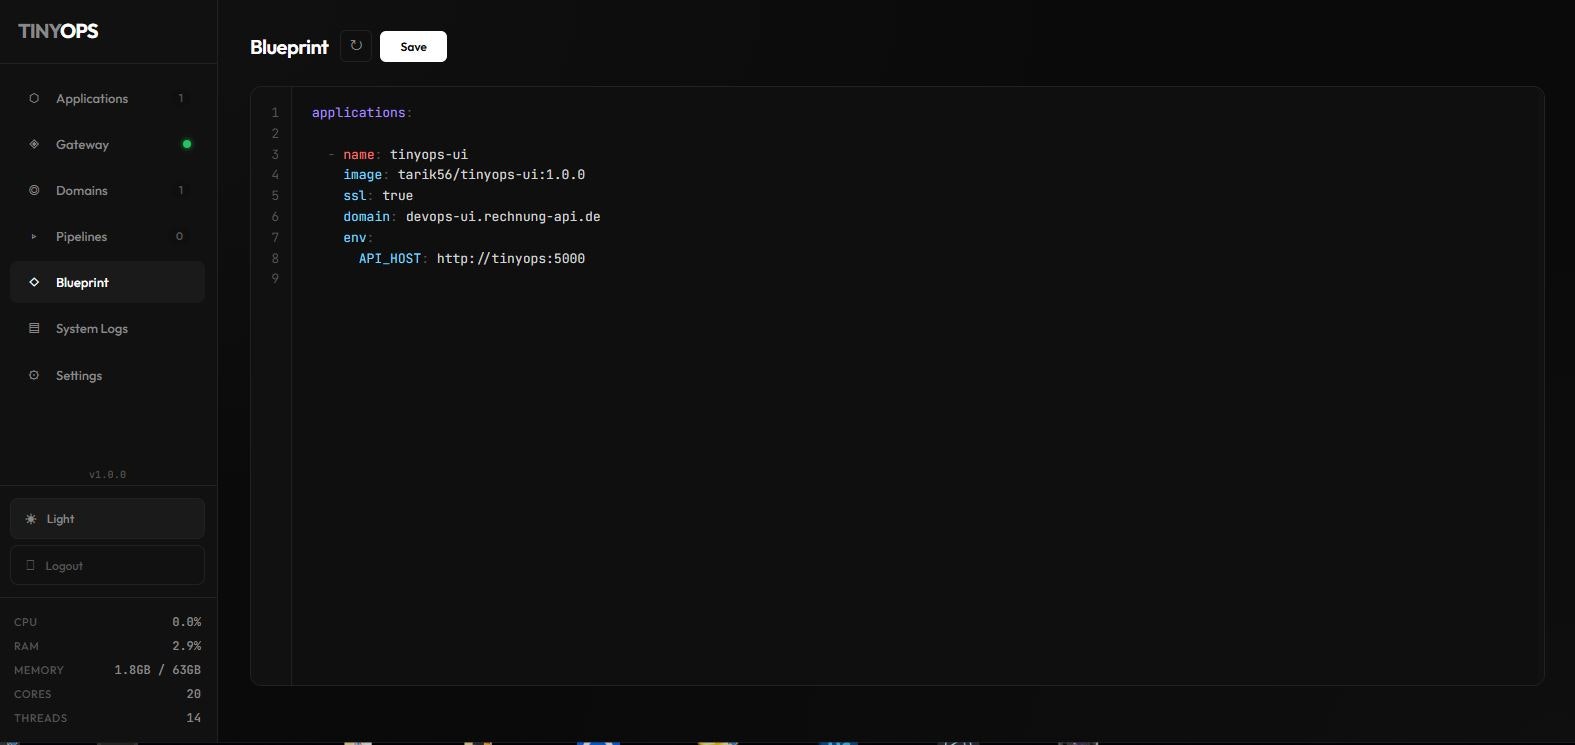This screenshot has width=1575, height=745.
Task: Click the THREADS value '14'
Action: pyautogui.click(x=194, y=718)
